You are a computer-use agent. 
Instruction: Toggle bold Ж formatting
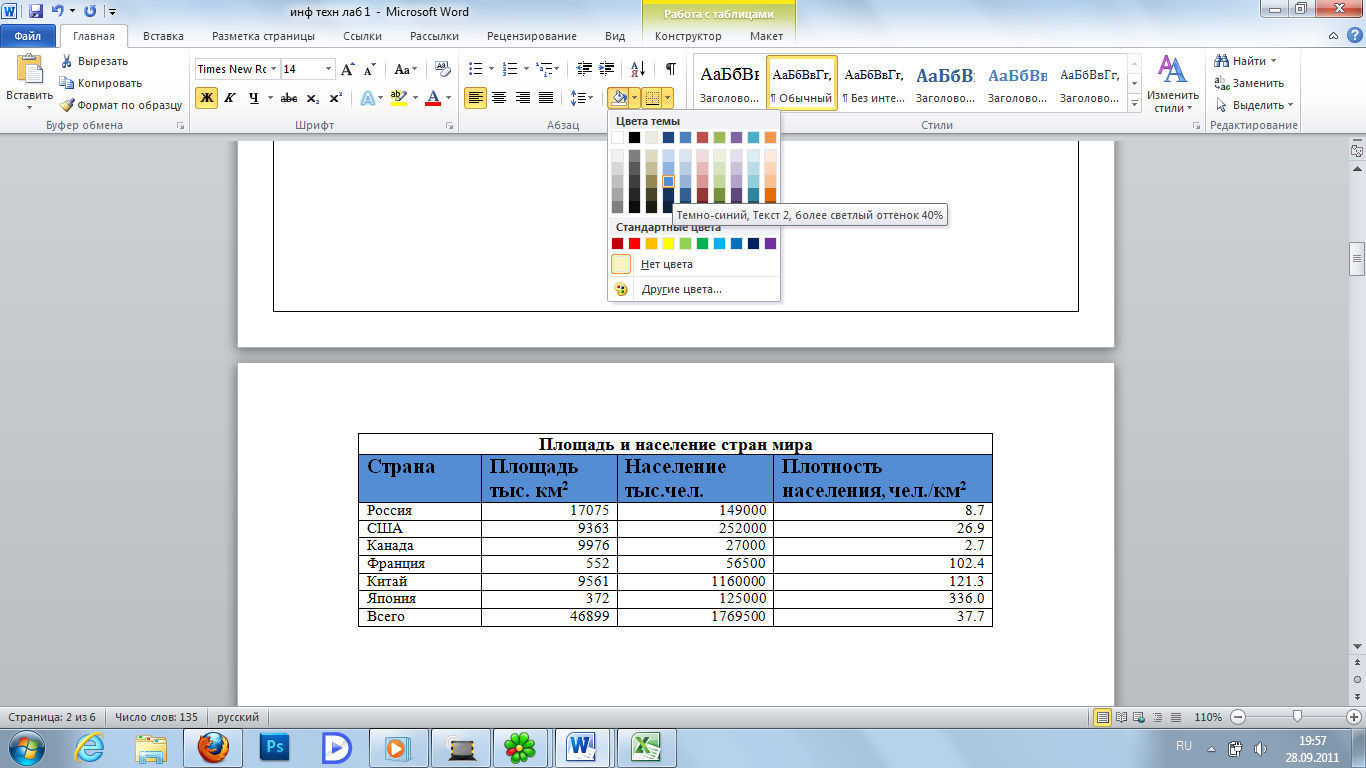click(206, 98)
